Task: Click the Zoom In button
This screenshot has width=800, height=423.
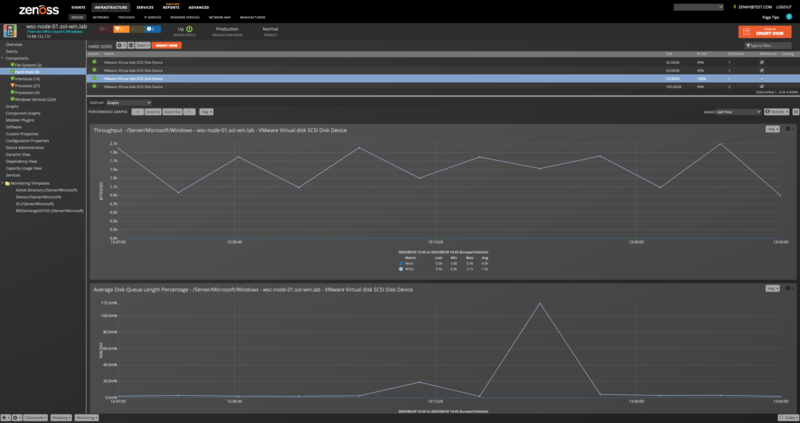Action: click(x=153, y=112)
